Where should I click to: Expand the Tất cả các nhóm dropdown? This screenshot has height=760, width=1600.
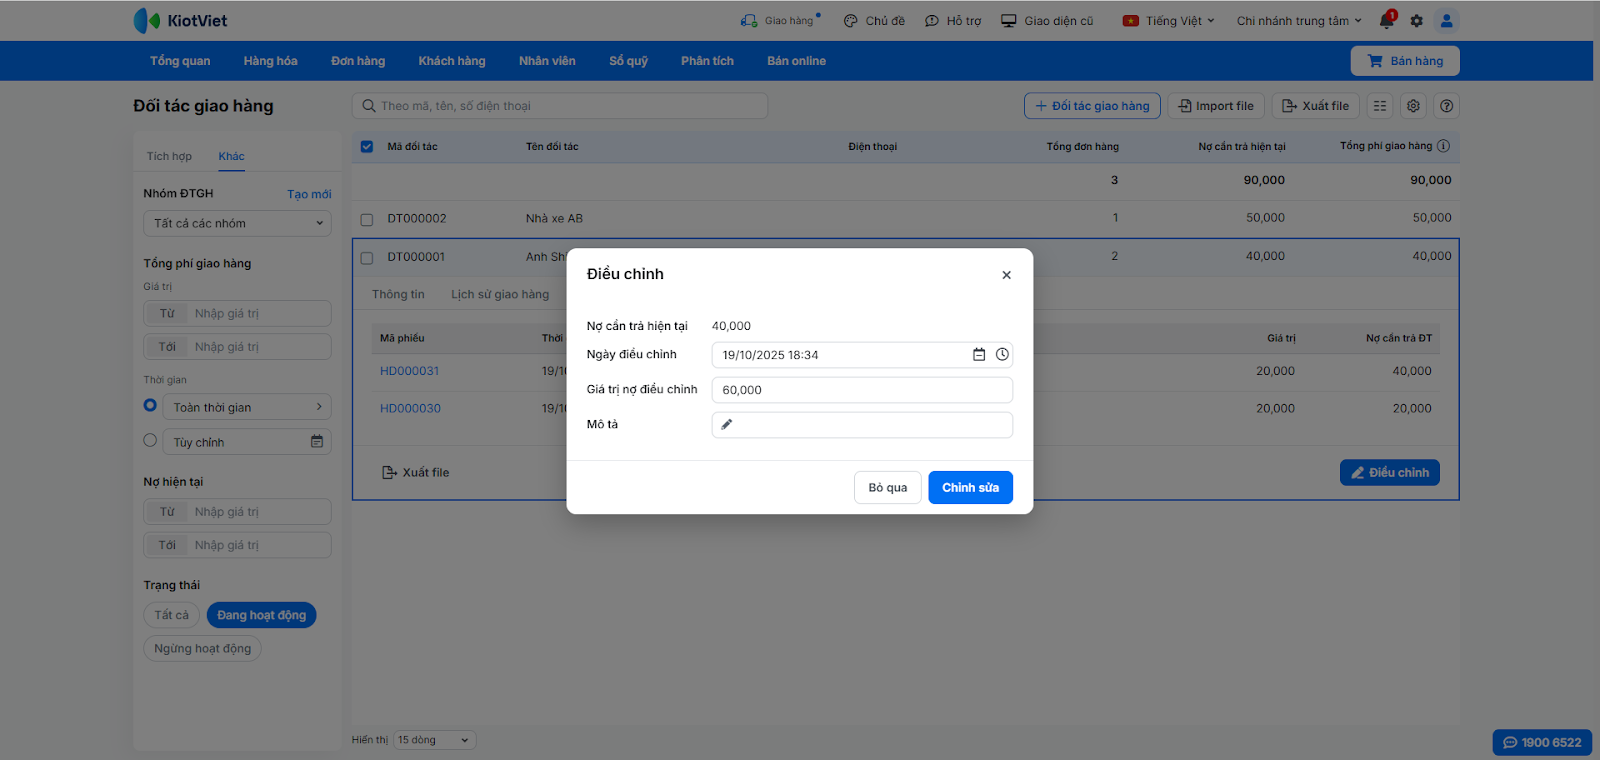tap(237, 224)
